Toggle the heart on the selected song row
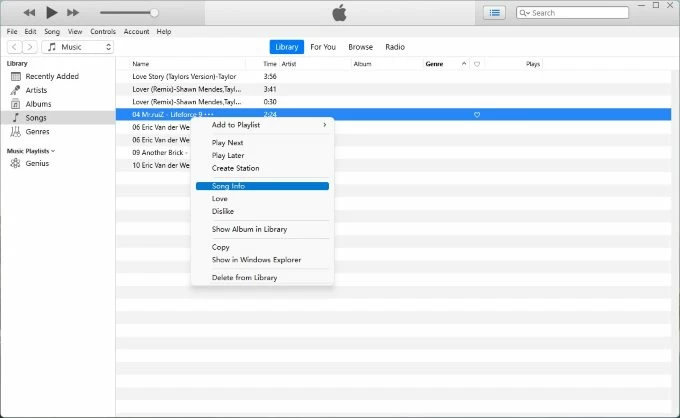The height and width of the screenshot is (418, 680). tap(477, 115)
